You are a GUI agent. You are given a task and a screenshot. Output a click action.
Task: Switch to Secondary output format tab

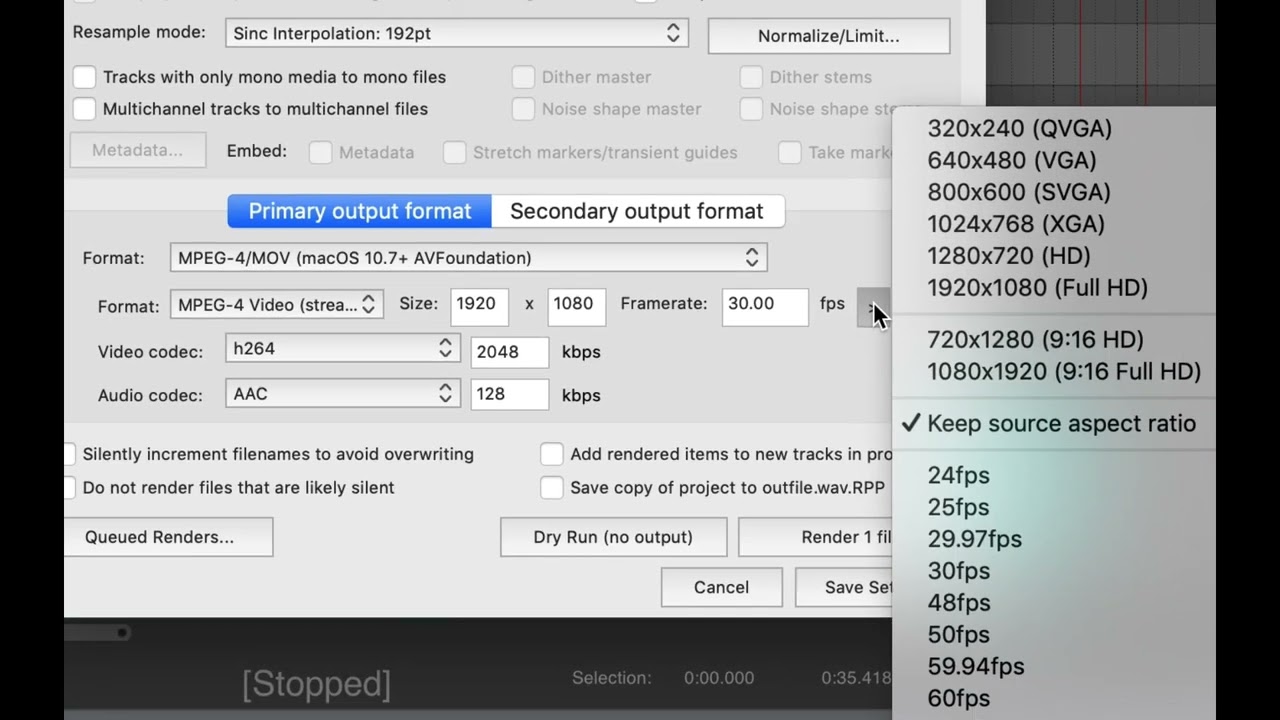pyautogui.click(x=637, y=211)
